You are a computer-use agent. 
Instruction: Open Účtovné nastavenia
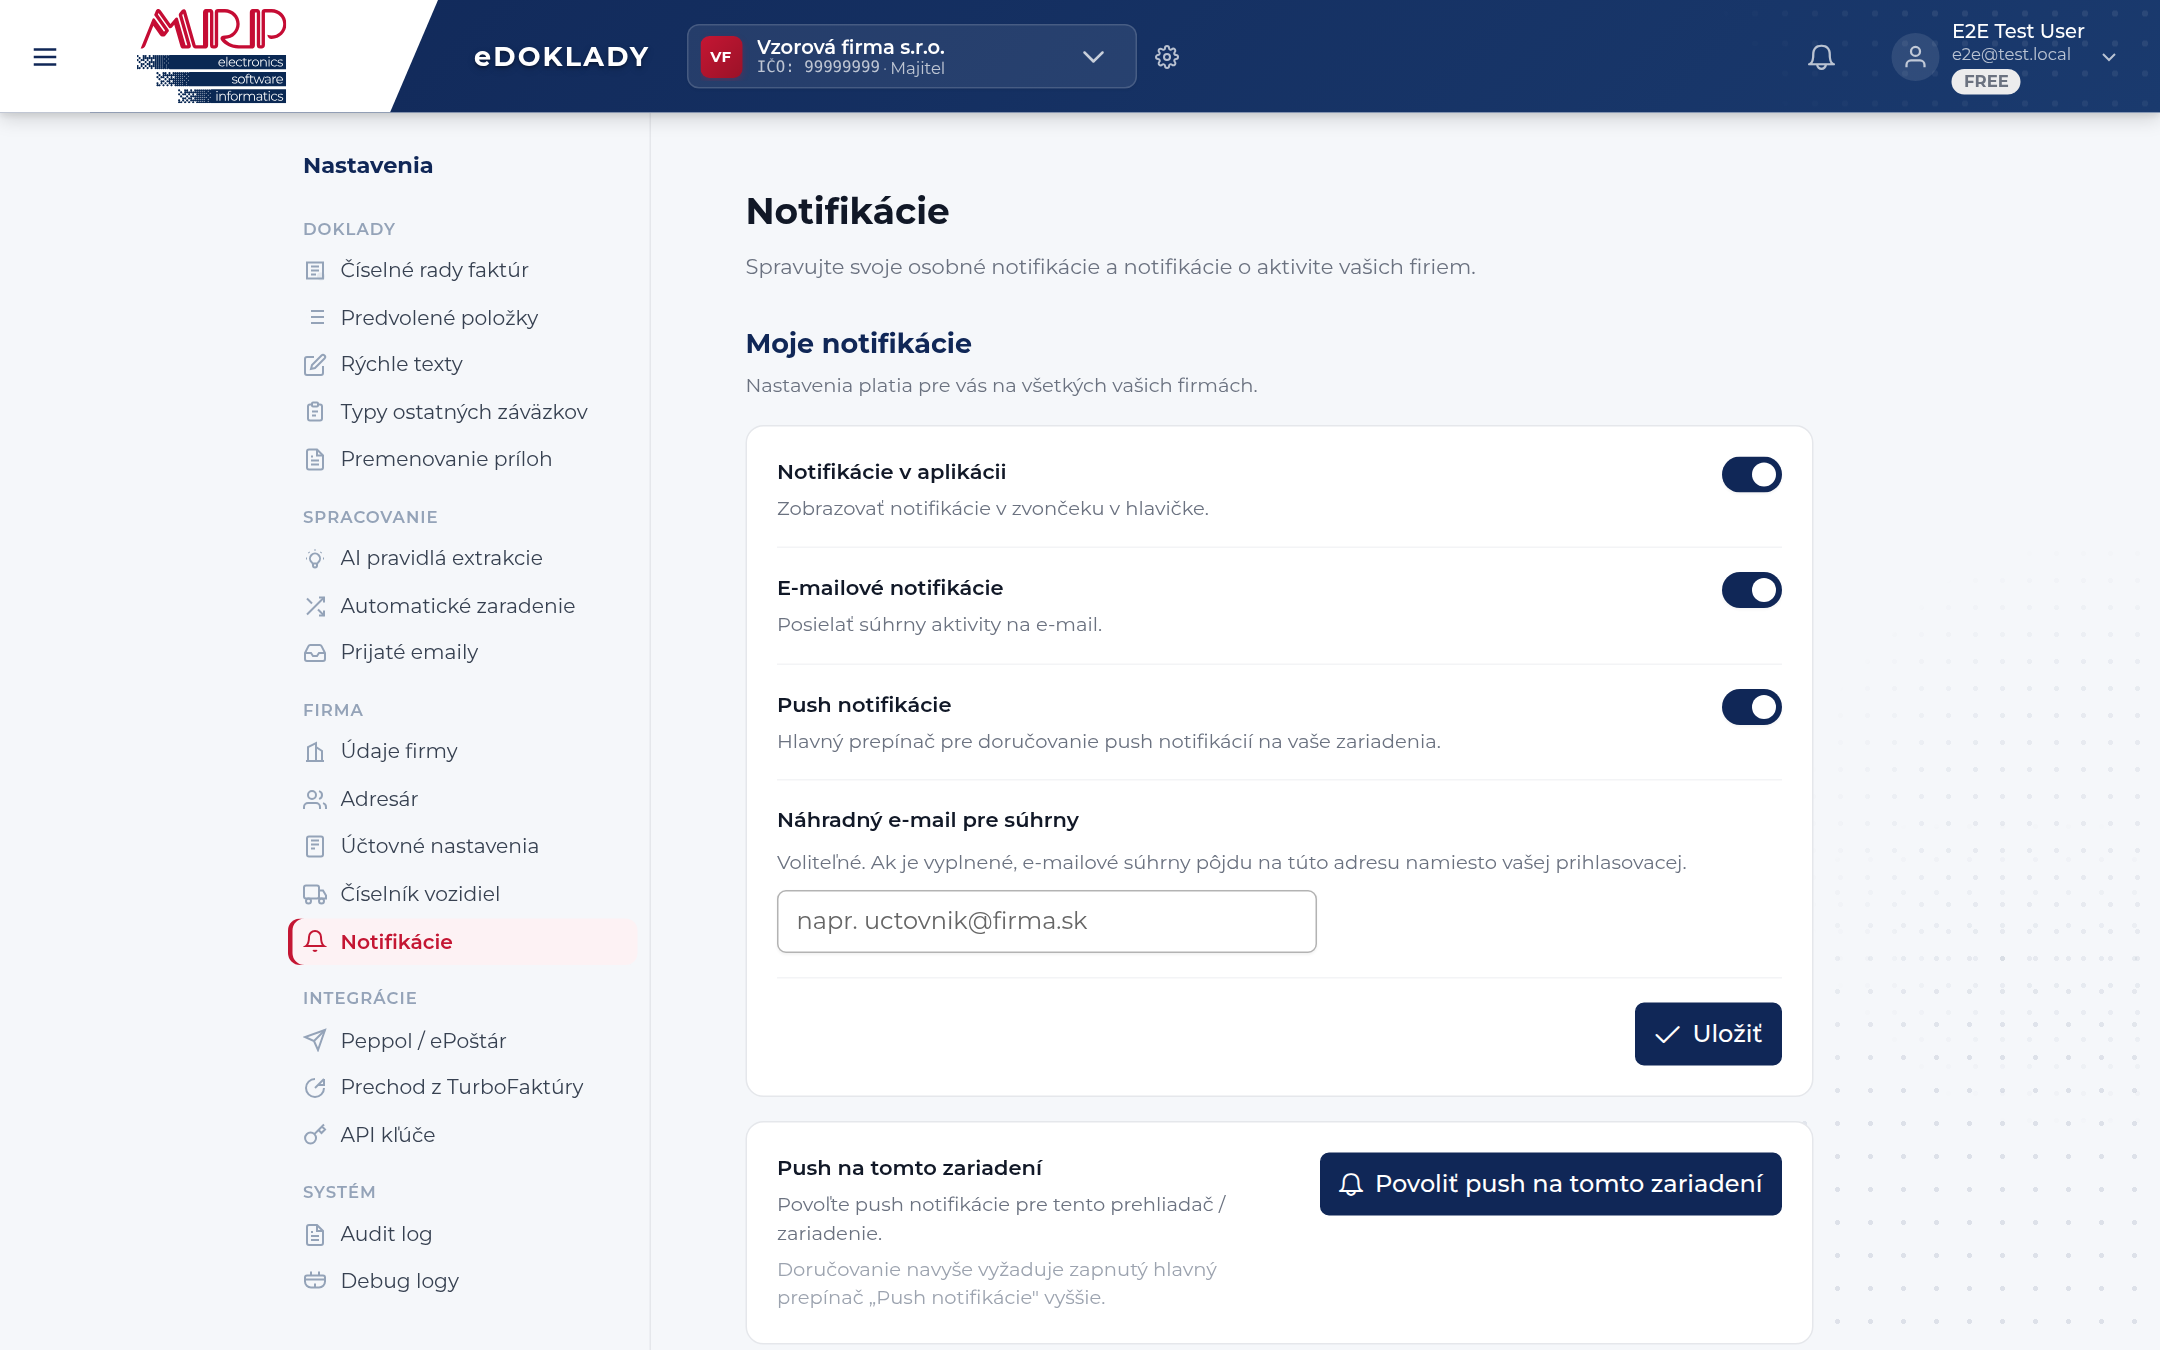[439, 846]
